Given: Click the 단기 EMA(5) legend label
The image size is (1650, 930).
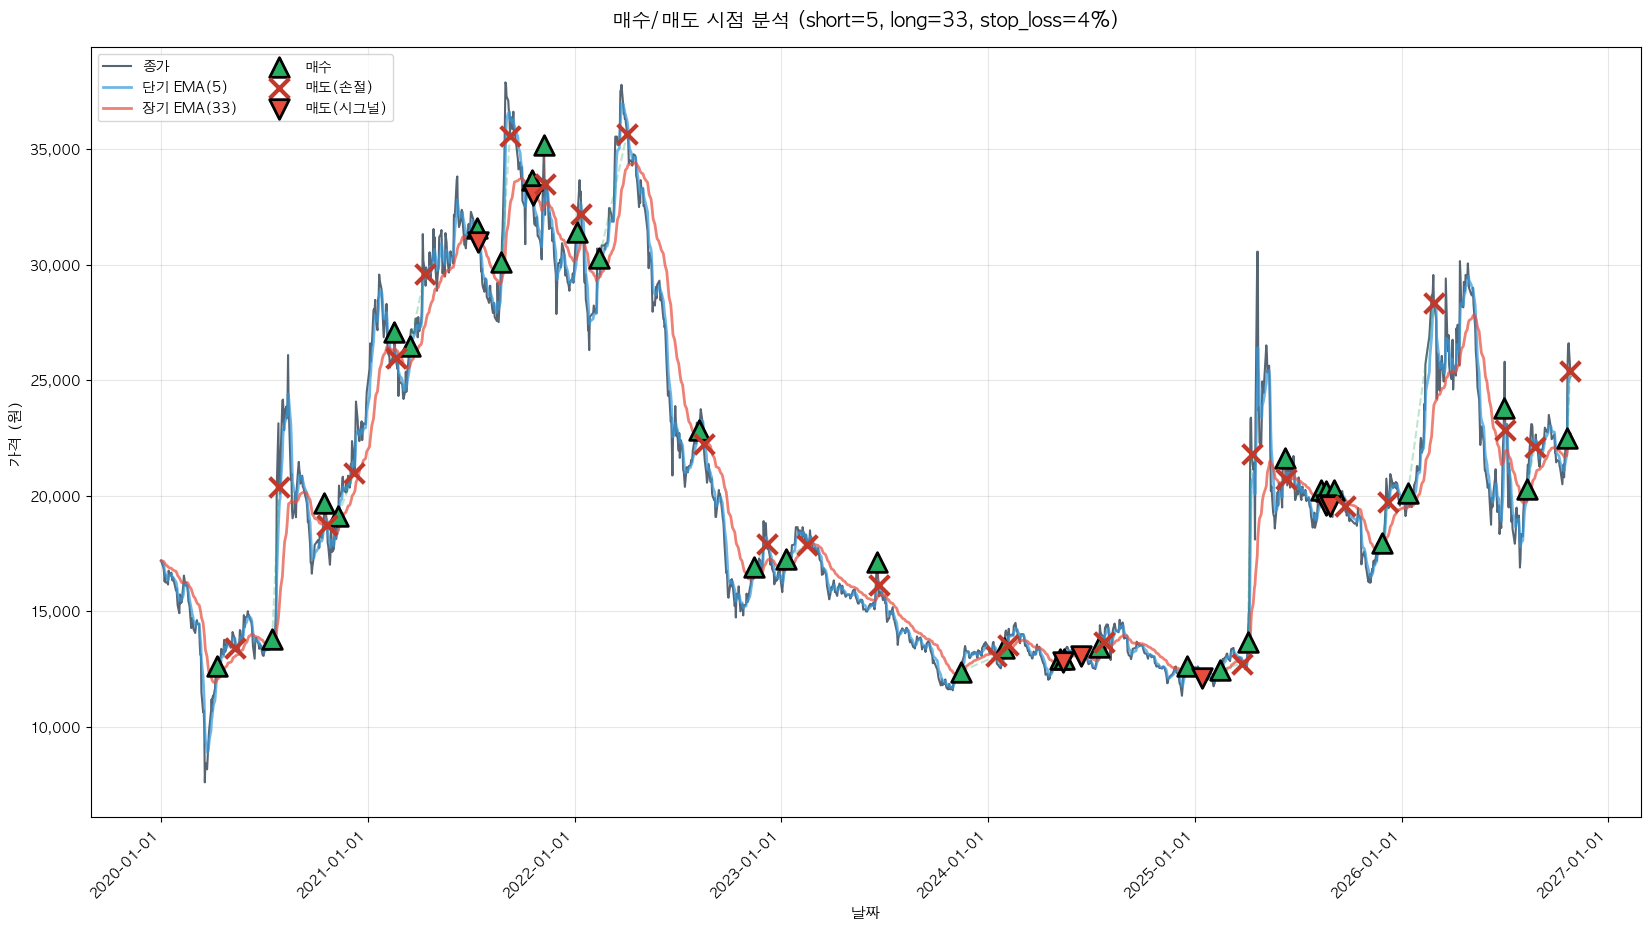Looking at the screenshot, I should click(185, 87).
